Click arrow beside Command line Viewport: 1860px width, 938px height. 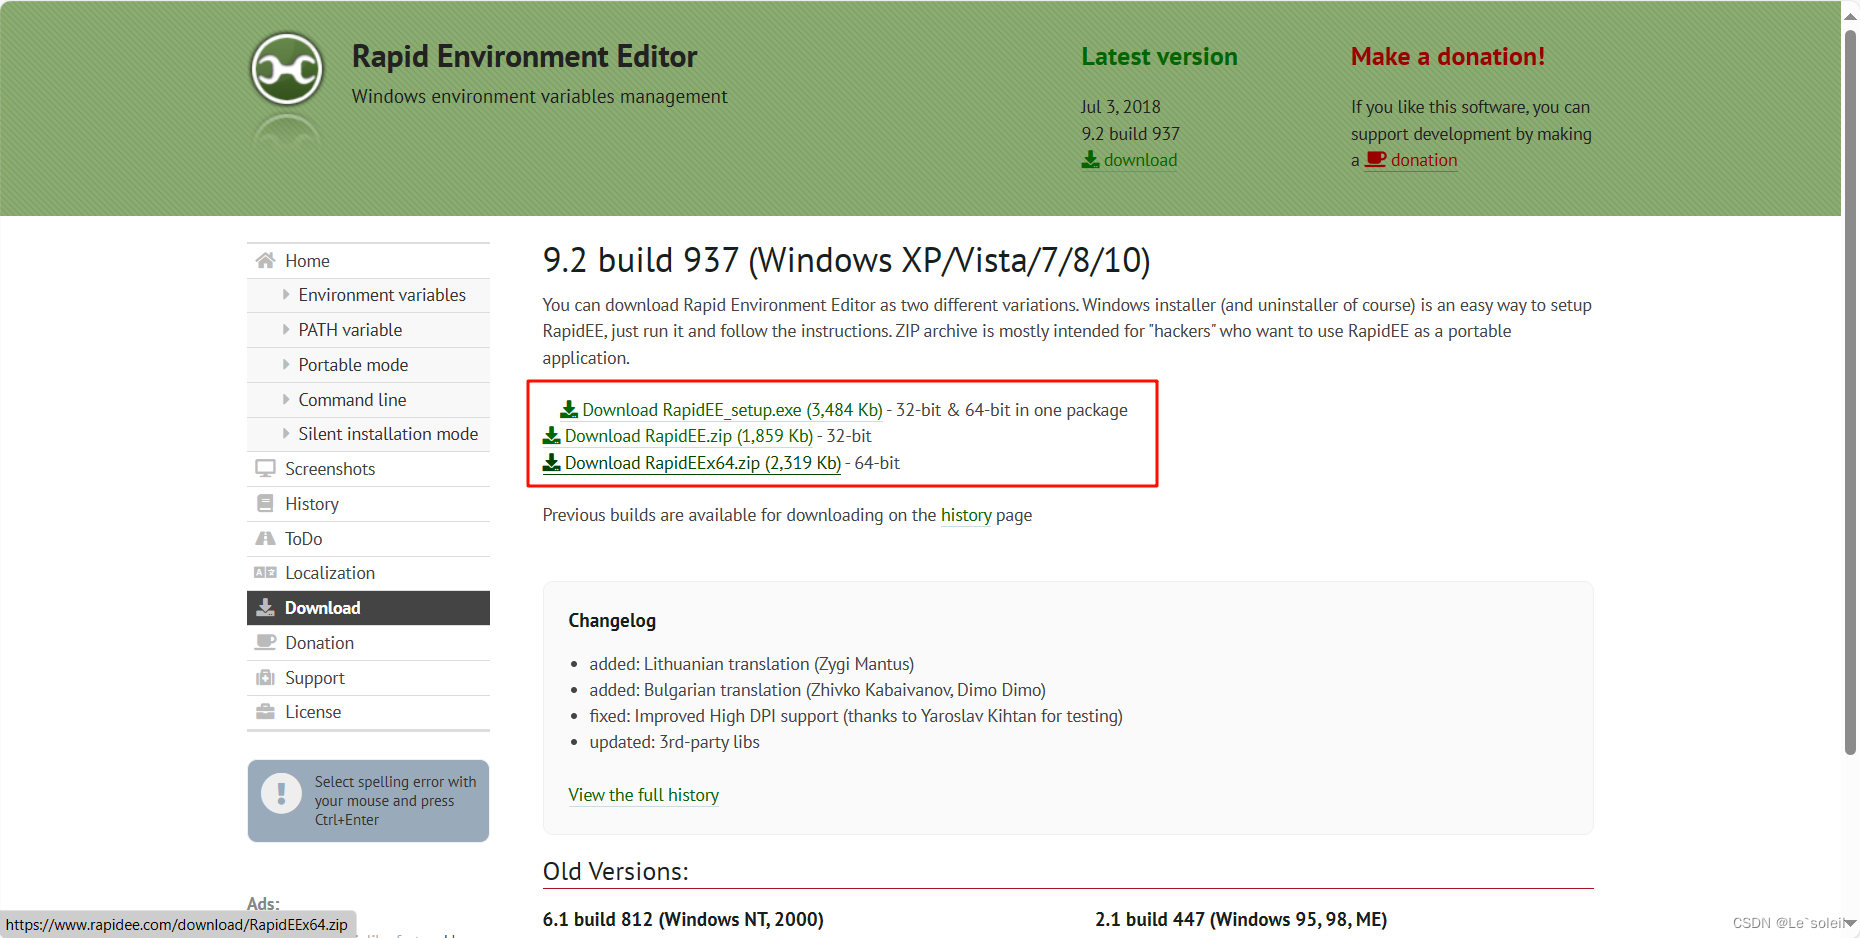[x=286, y=399]
